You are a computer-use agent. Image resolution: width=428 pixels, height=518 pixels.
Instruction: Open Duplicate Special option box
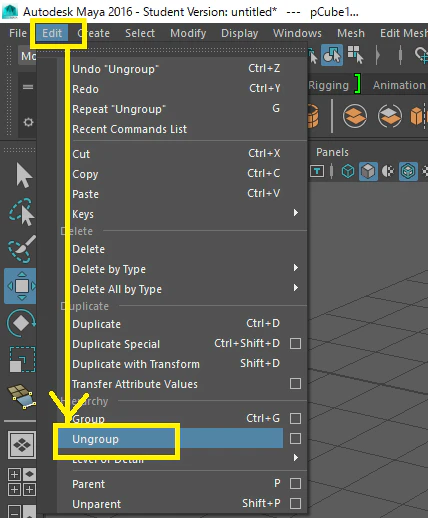click(x=295, y=343)
